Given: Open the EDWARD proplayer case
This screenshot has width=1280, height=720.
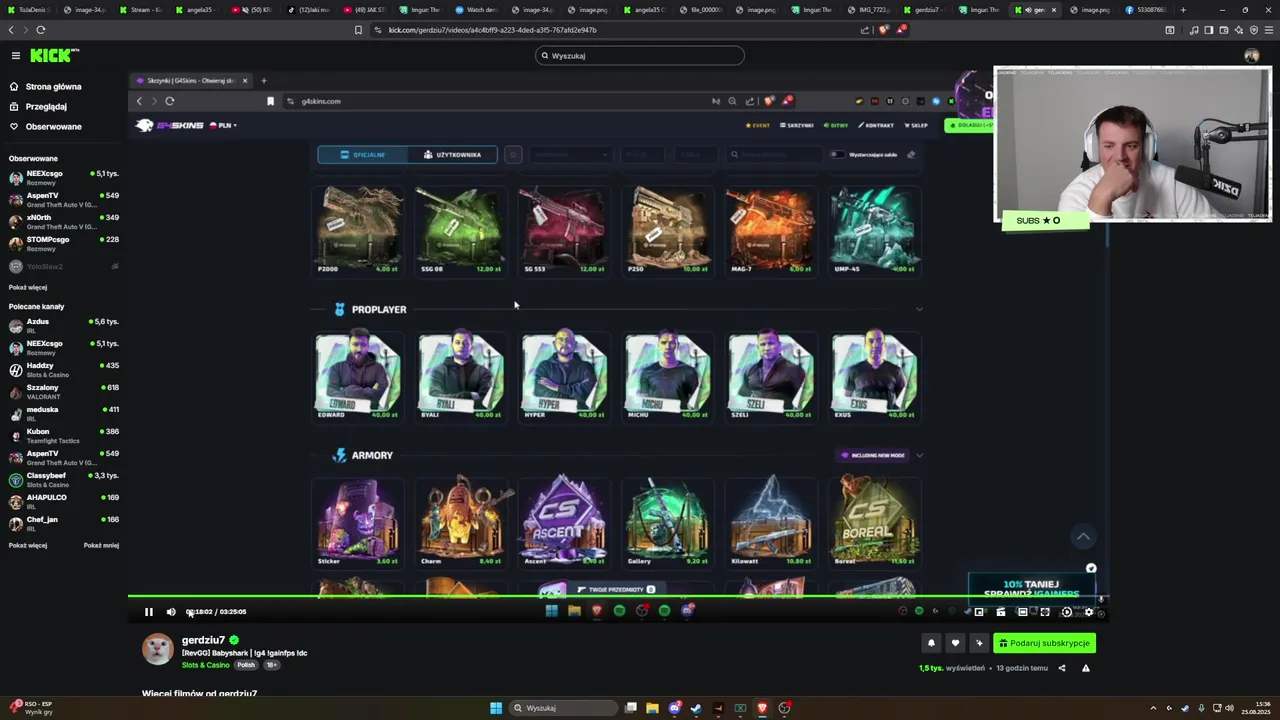Looking at the screenshot, I should (x=358, y=375).
